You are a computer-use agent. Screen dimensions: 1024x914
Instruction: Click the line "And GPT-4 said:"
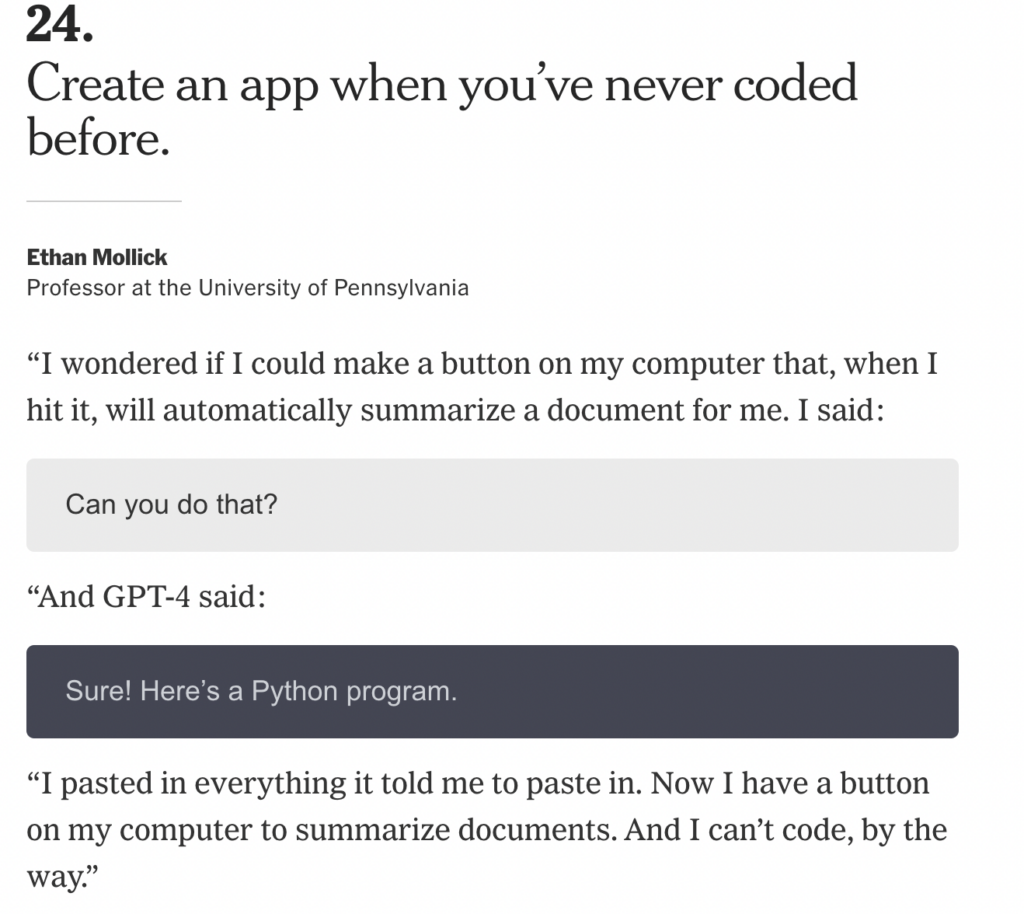146,597
